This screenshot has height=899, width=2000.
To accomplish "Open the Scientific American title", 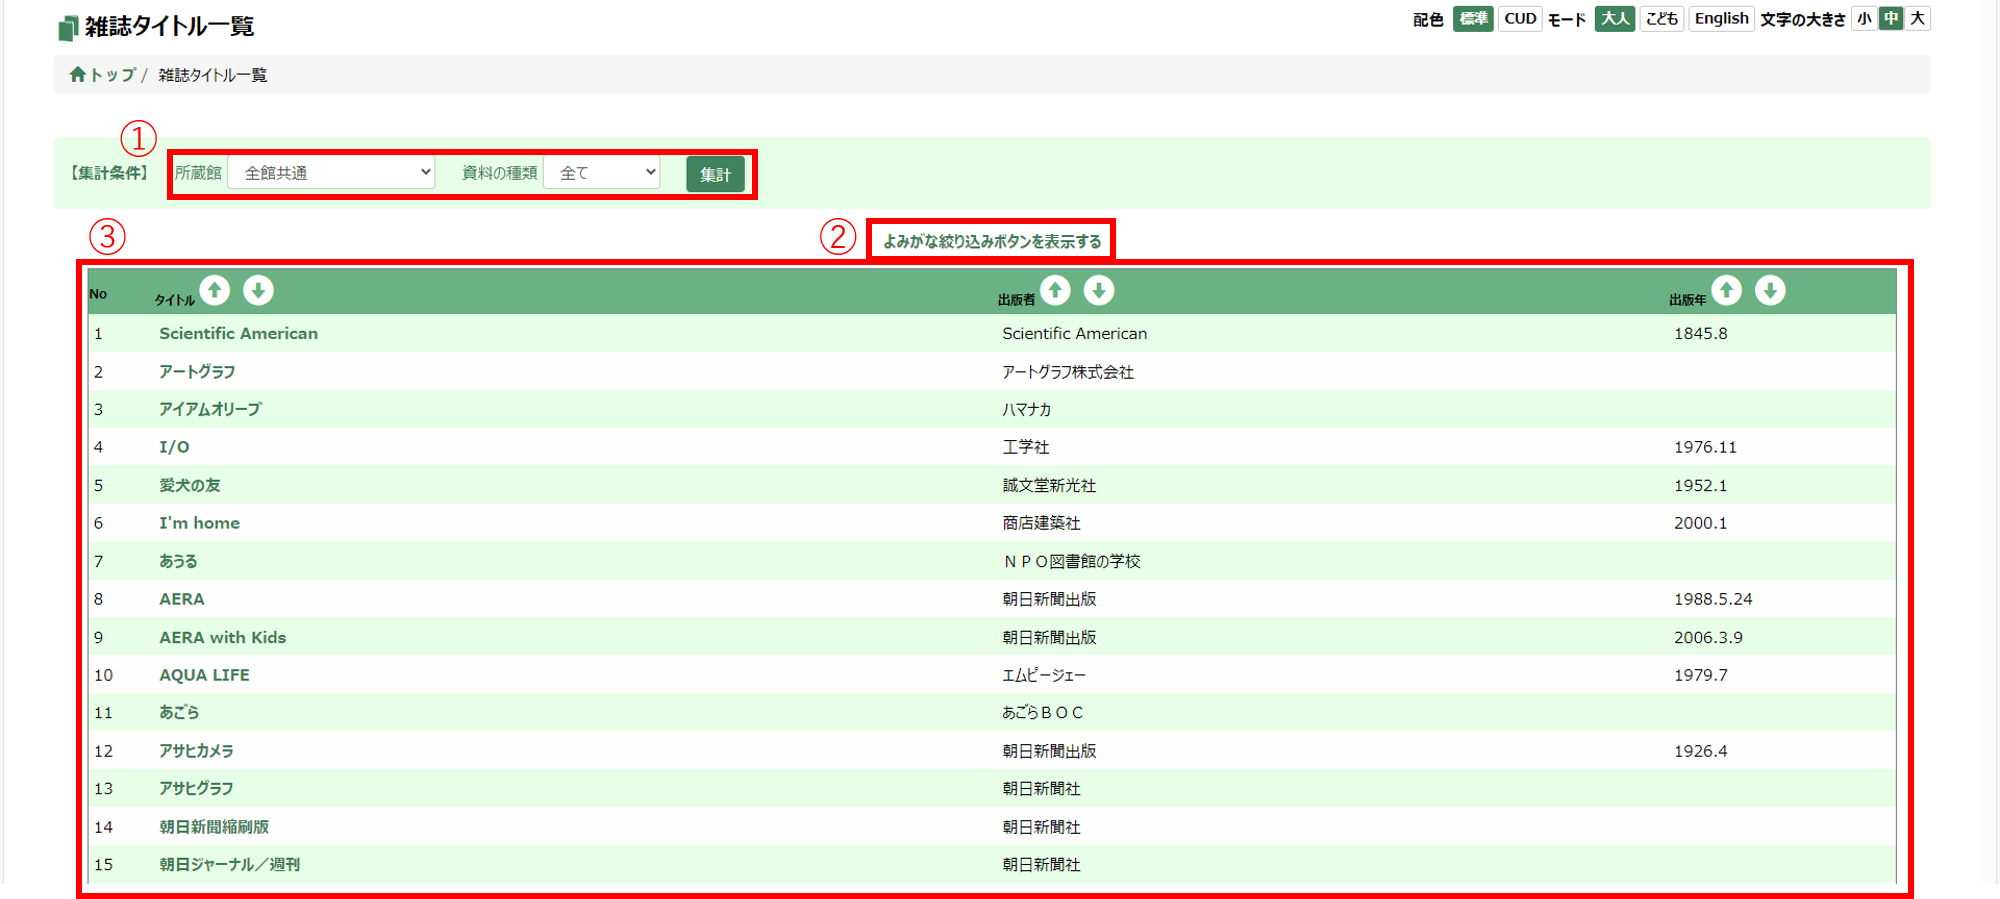I will click(x=238, y=334).
